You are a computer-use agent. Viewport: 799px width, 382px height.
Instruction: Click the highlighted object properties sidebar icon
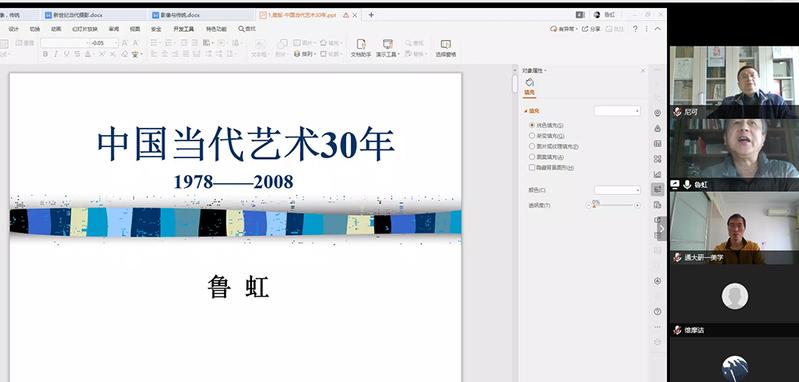tap(657, 189)
